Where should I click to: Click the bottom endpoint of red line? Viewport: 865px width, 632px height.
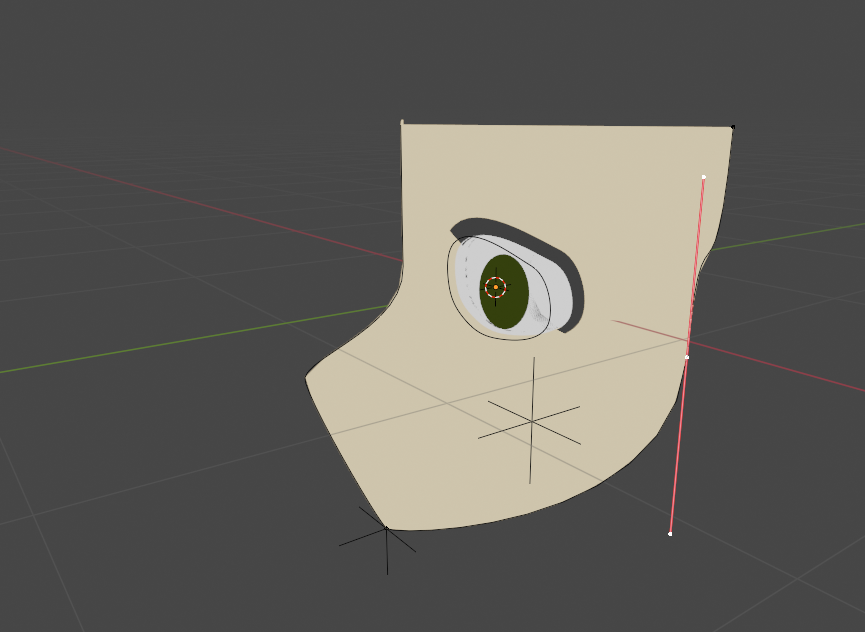670,534
